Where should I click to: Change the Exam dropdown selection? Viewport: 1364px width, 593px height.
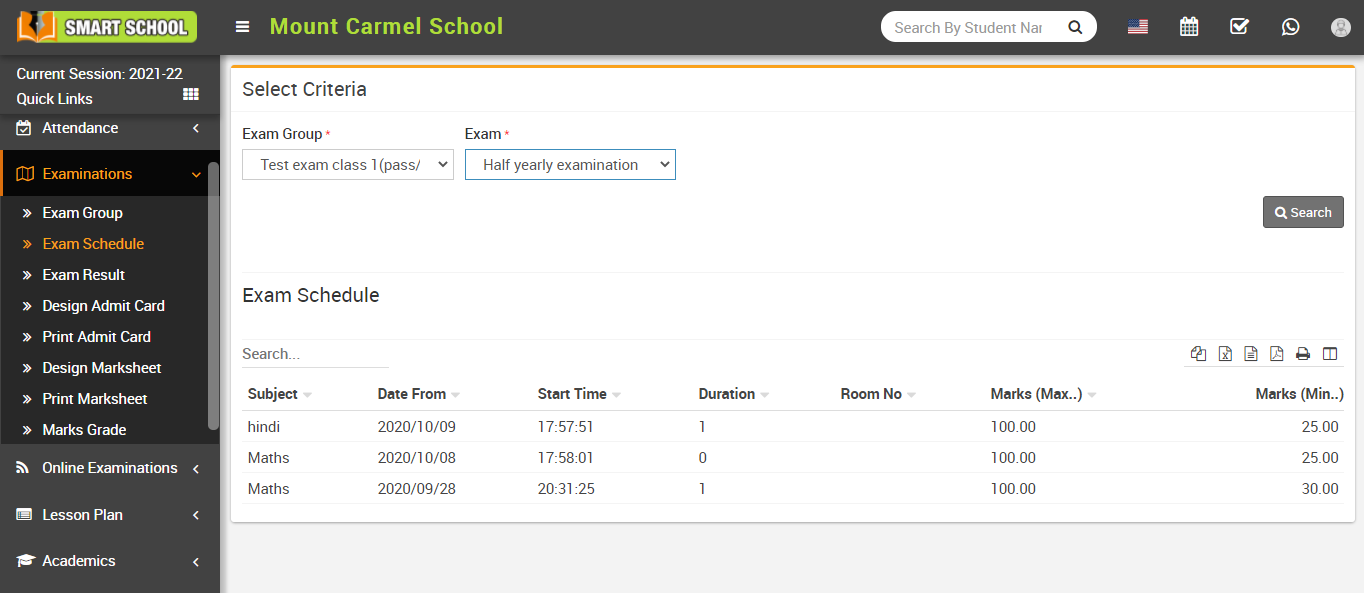(x=569, y=164)
